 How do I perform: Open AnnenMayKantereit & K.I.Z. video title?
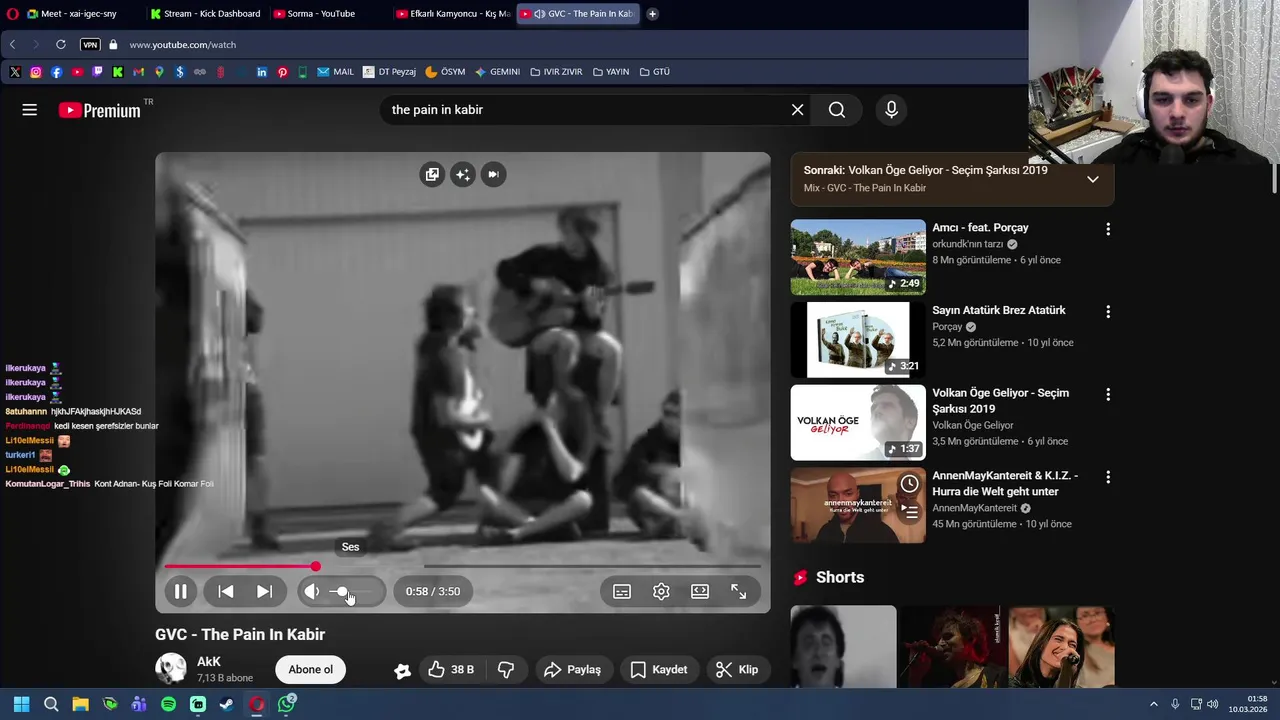pos(1004,484)
